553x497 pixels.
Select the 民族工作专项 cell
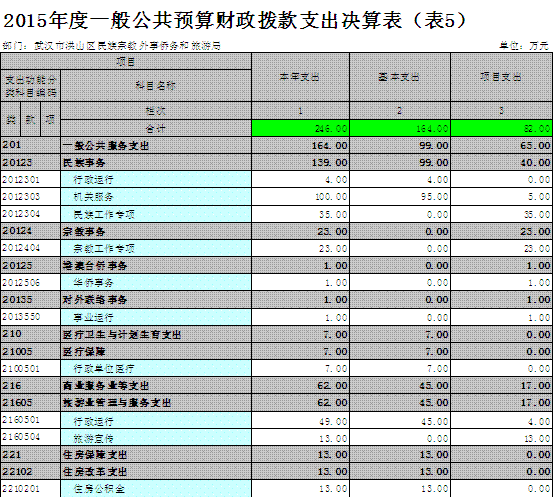(x=156, y=214)
